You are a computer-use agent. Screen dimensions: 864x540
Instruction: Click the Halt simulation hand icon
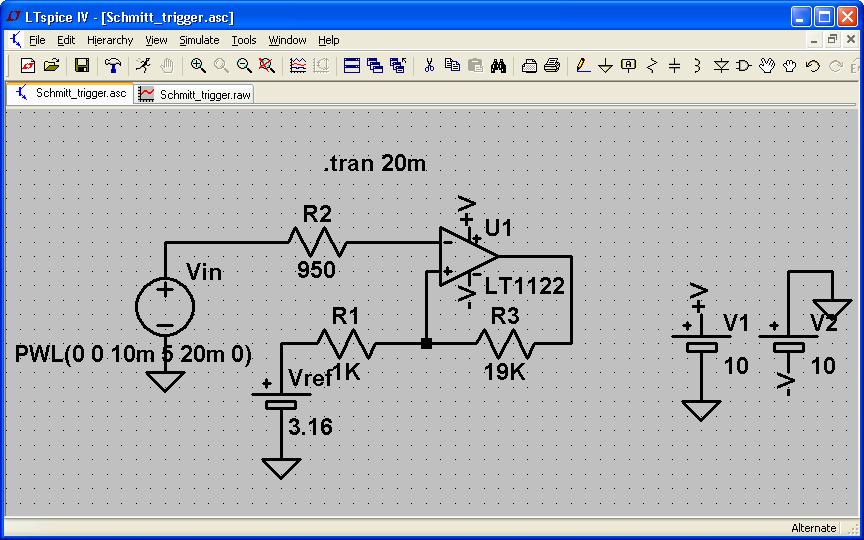coord(167,66)
